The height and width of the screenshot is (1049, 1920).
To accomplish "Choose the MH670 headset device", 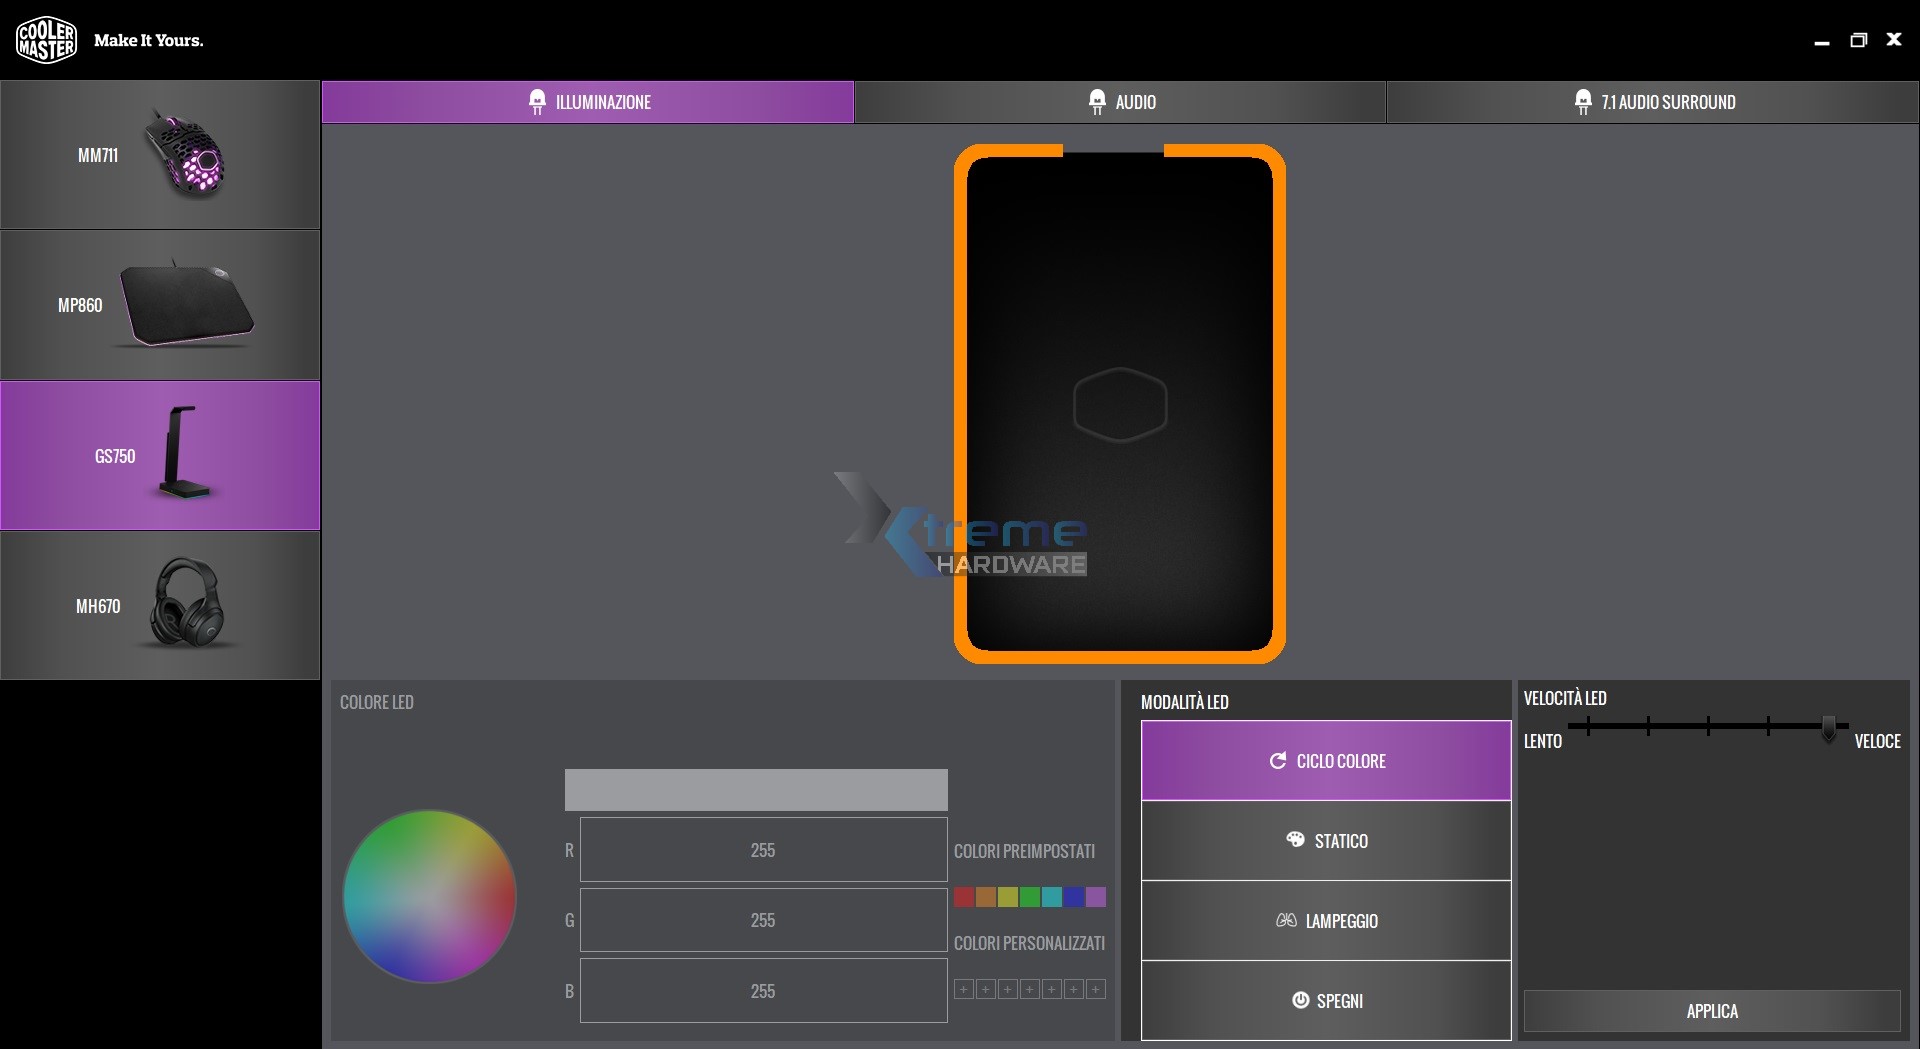I will (160, 605).
